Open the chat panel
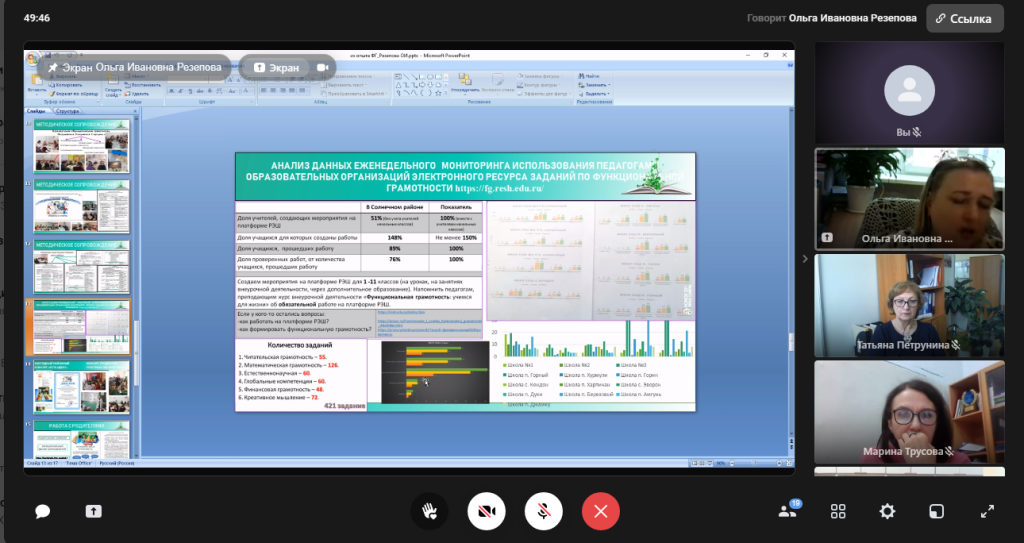 42,511
